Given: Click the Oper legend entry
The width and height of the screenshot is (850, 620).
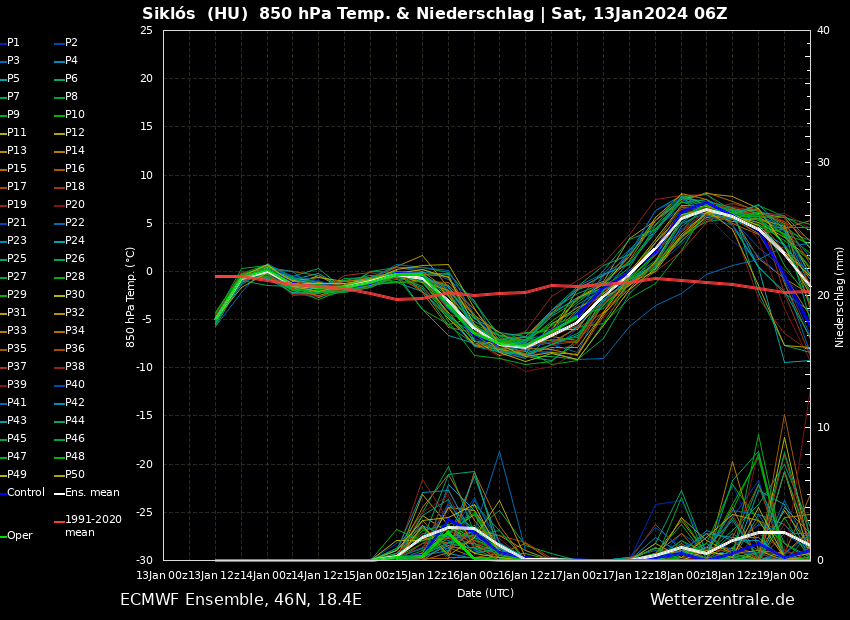Looking at the screenshot, I should pos(19,536).
